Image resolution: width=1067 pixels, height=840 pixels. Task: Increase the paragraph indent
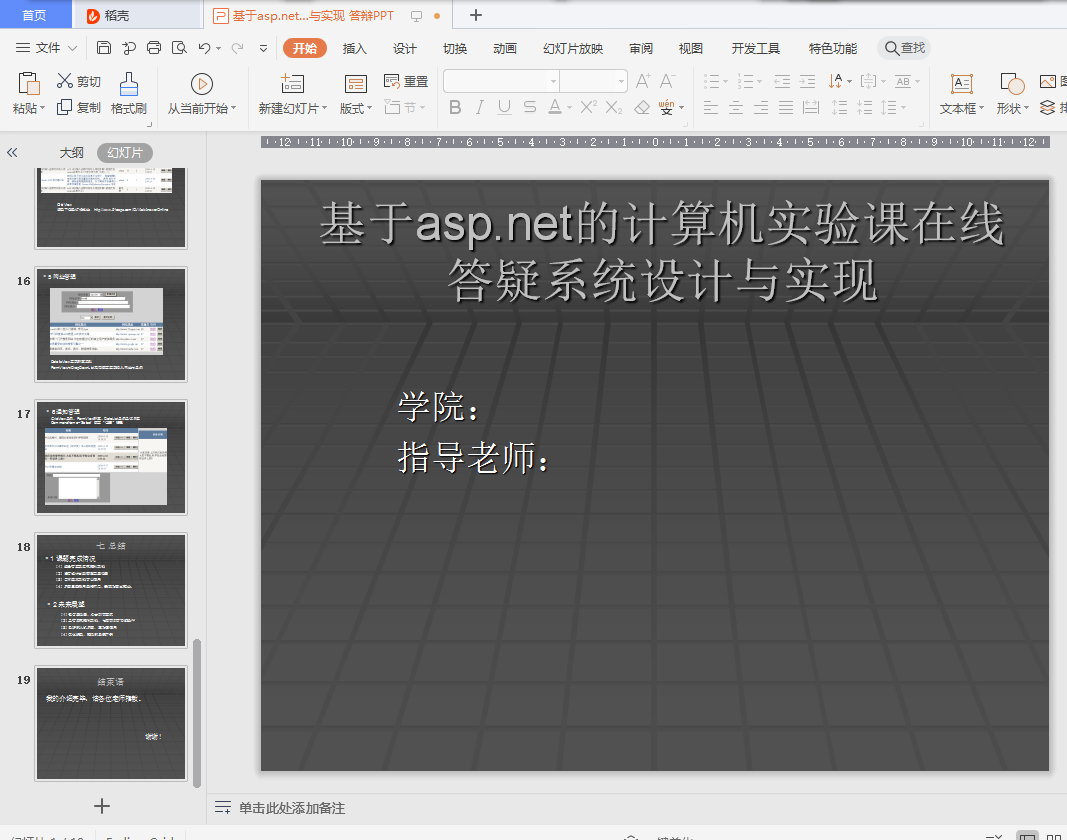(x=808, y=82)
